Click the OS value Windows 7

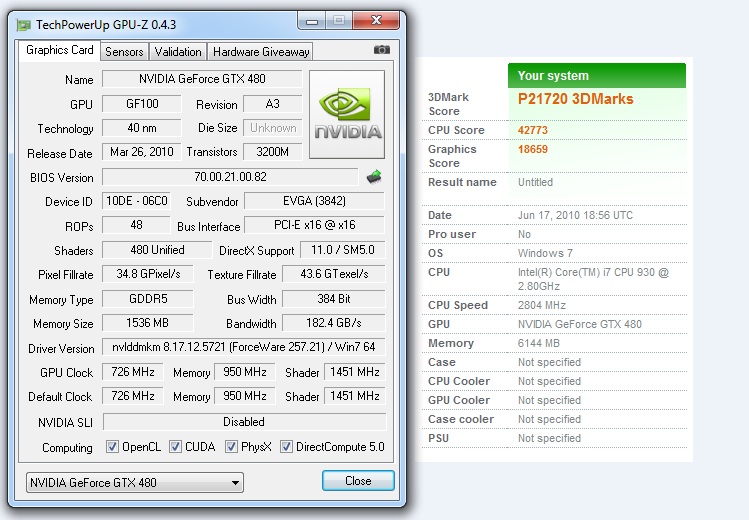pyautogui.click(x=545, y=253)
